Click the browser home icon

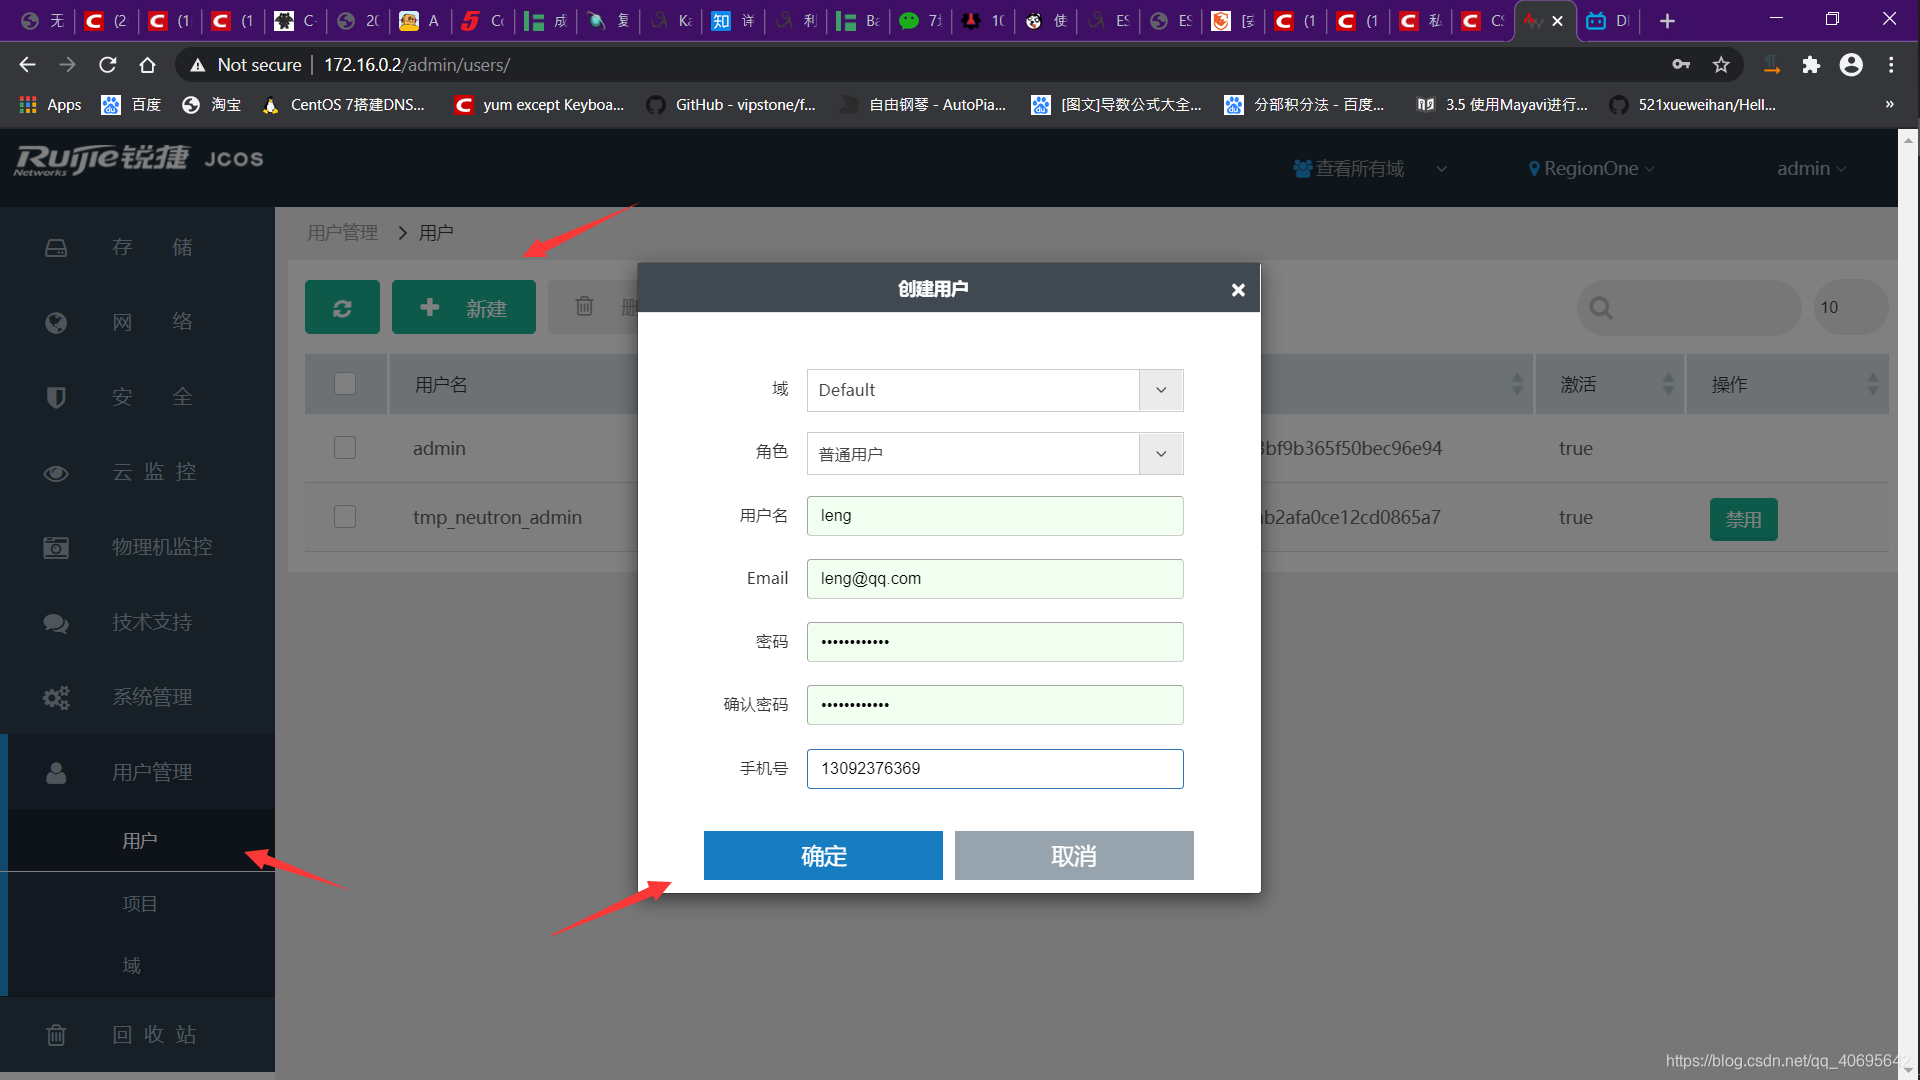(147, 65)
